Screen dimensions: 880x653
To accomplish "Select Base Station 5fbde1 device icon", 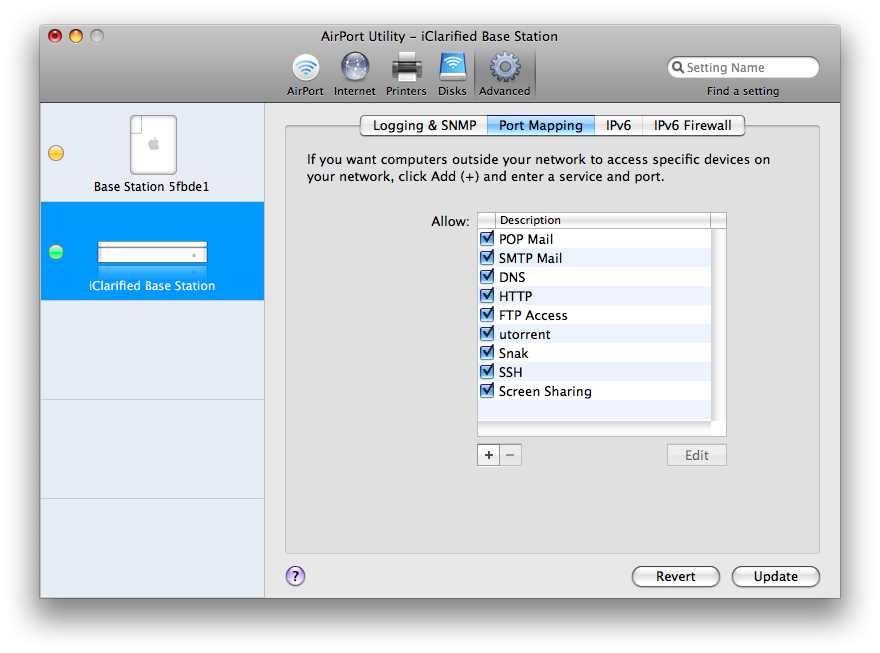I will pyautogui.click(x=153, y=145).
